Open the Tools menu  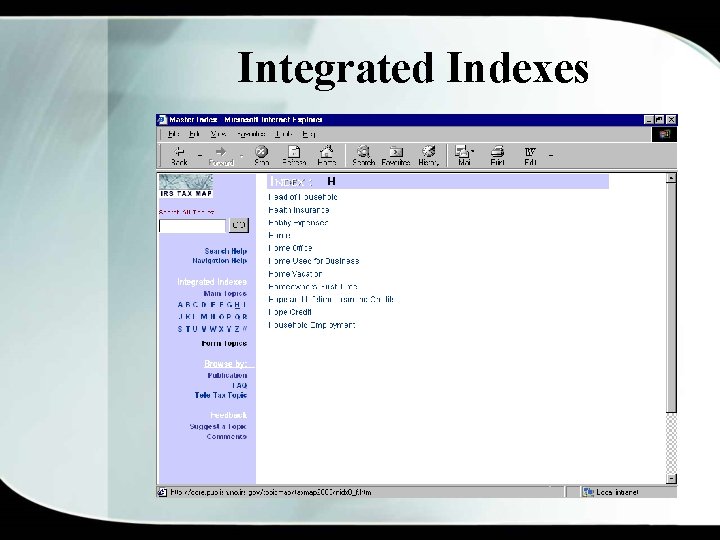click(284, 134)
